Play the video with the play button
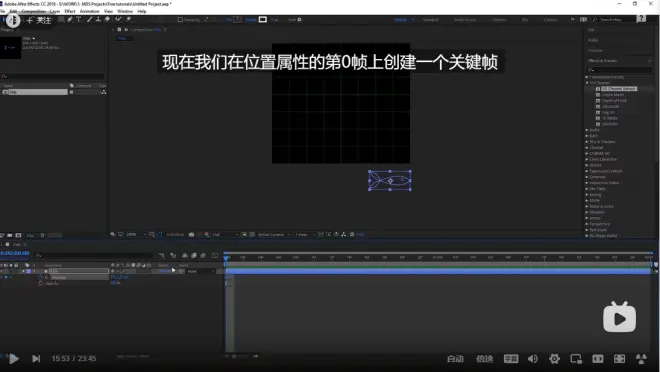 pyautogui.click(x=13, y=359)
